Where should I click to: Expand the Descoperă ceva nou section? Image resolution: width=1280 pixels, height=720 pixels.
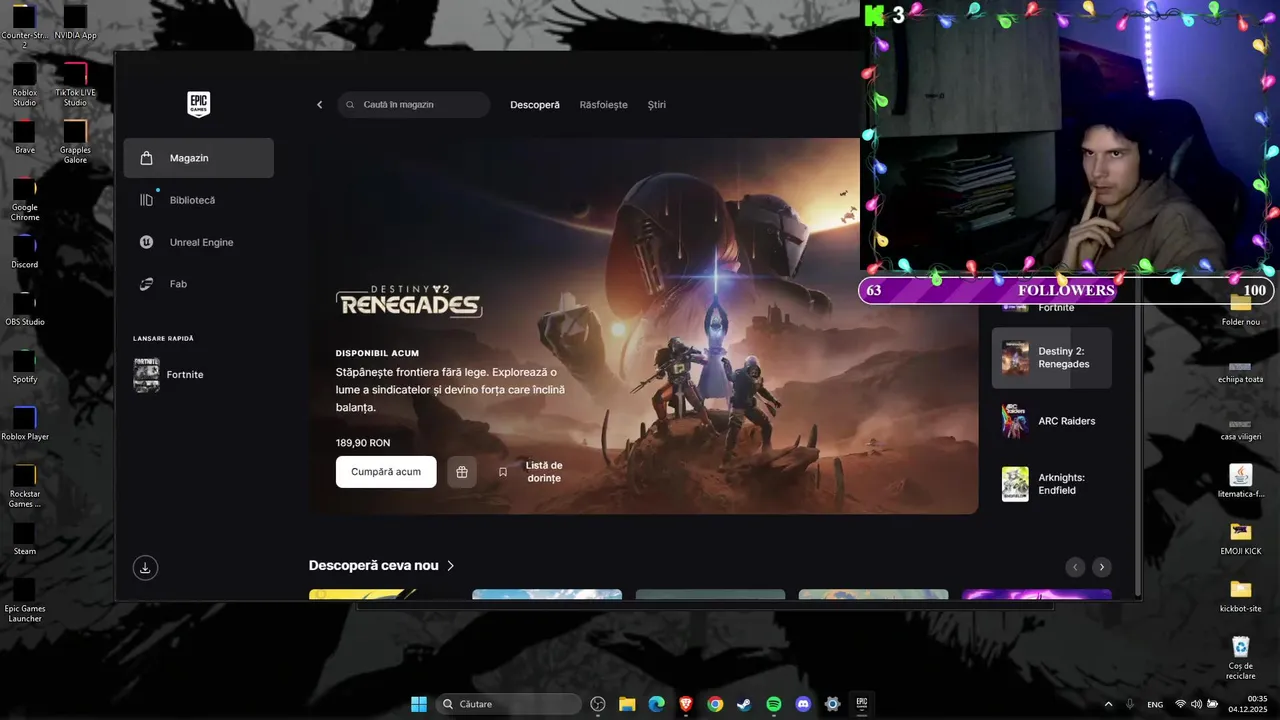[x=382, y=566]
